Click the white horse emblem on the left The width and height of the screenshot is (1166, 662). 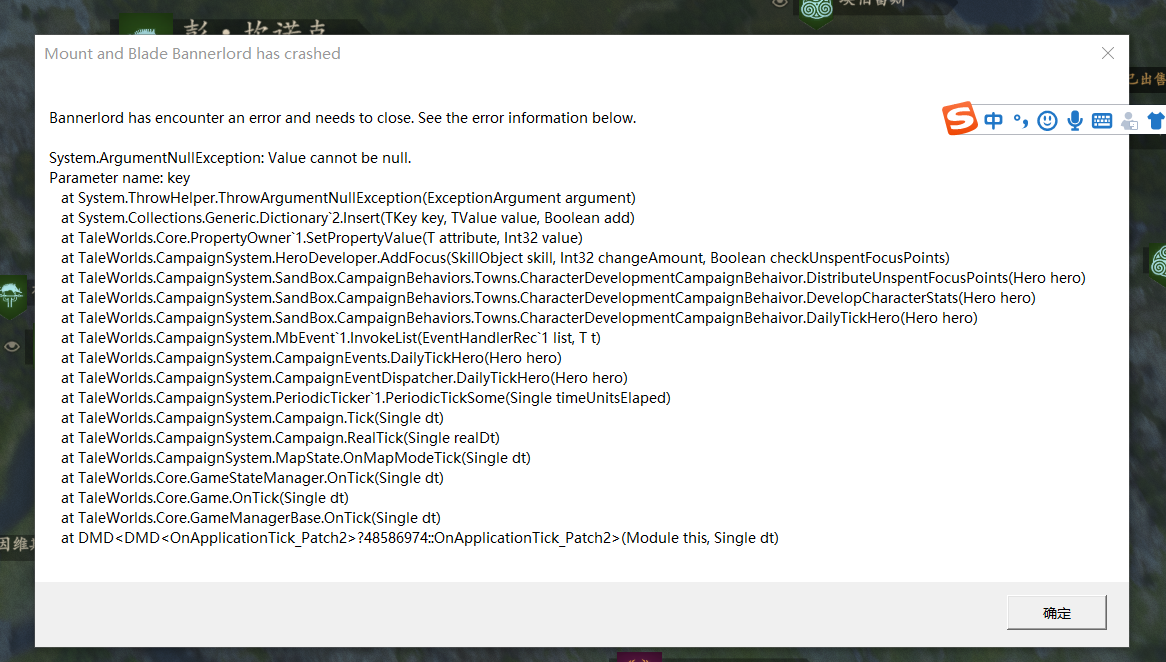(x=12, y=296)
